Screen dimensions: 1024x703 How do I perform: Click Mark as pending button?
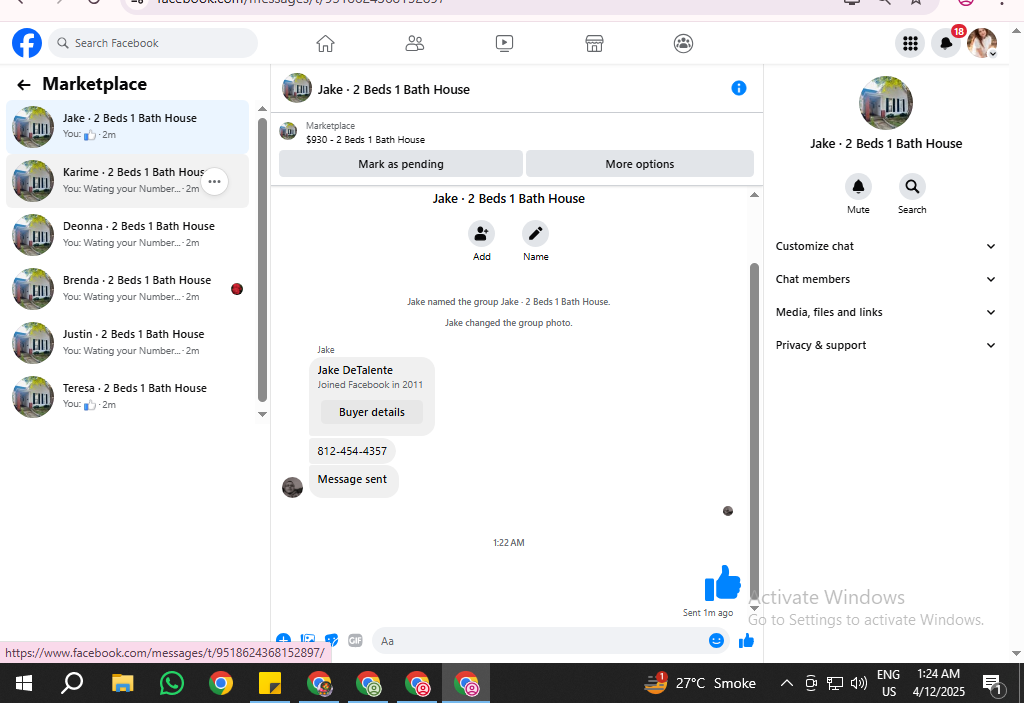click(401, 164)
